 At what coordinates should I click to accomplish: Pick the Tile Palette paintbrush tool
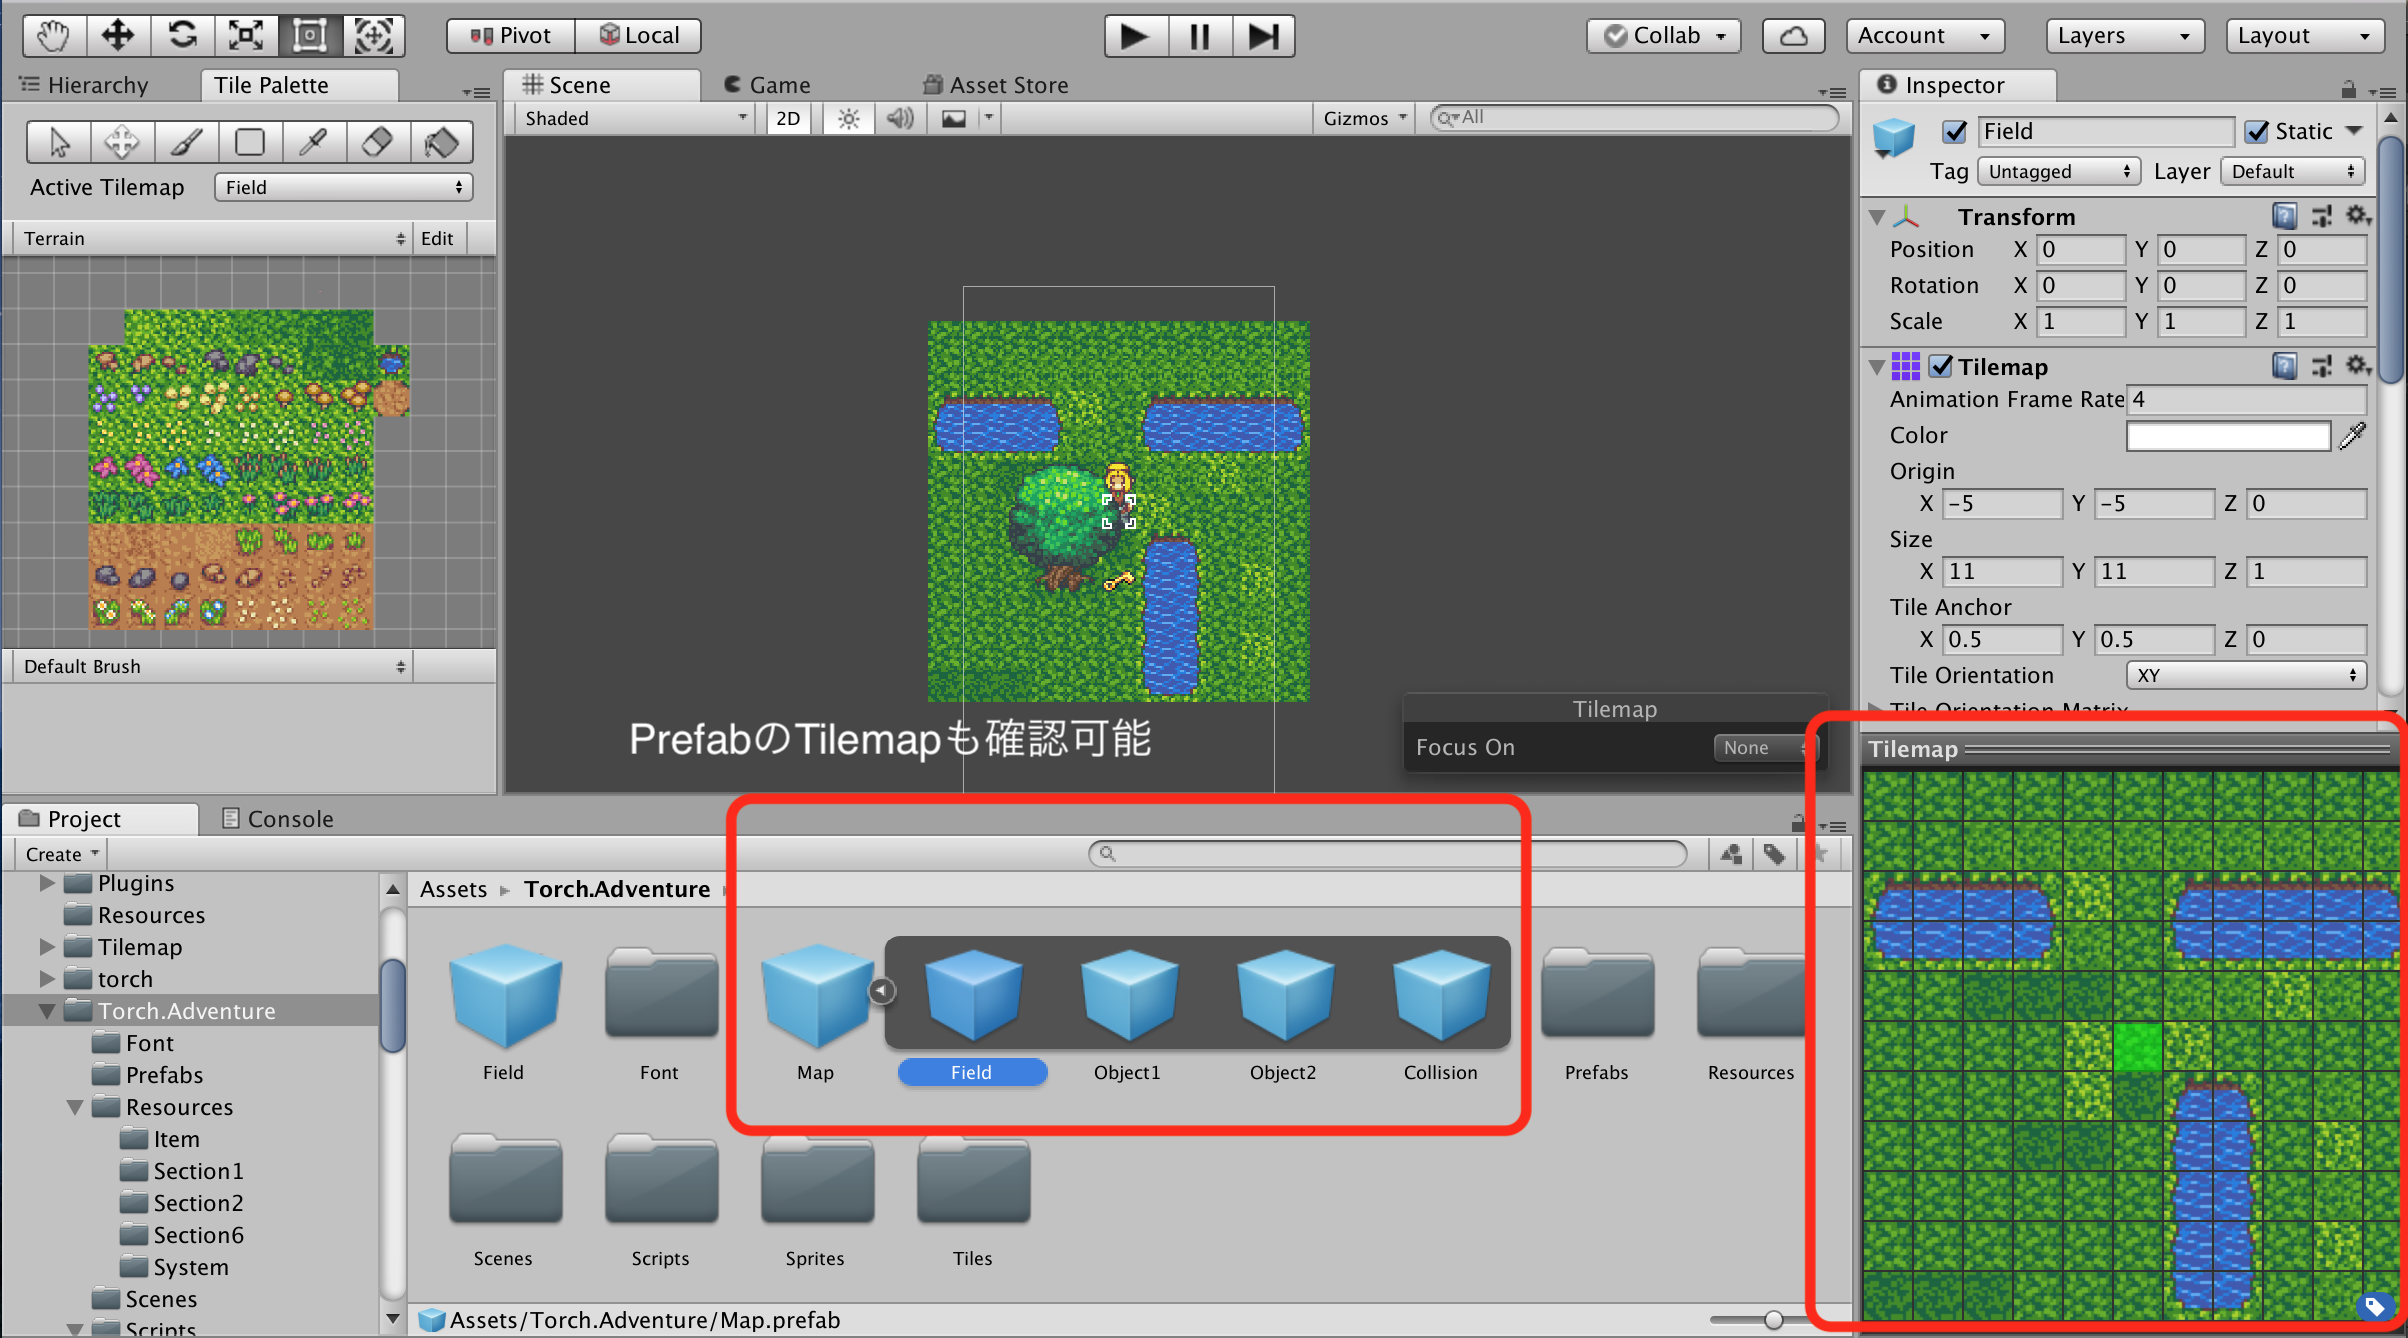pos(186,142)
